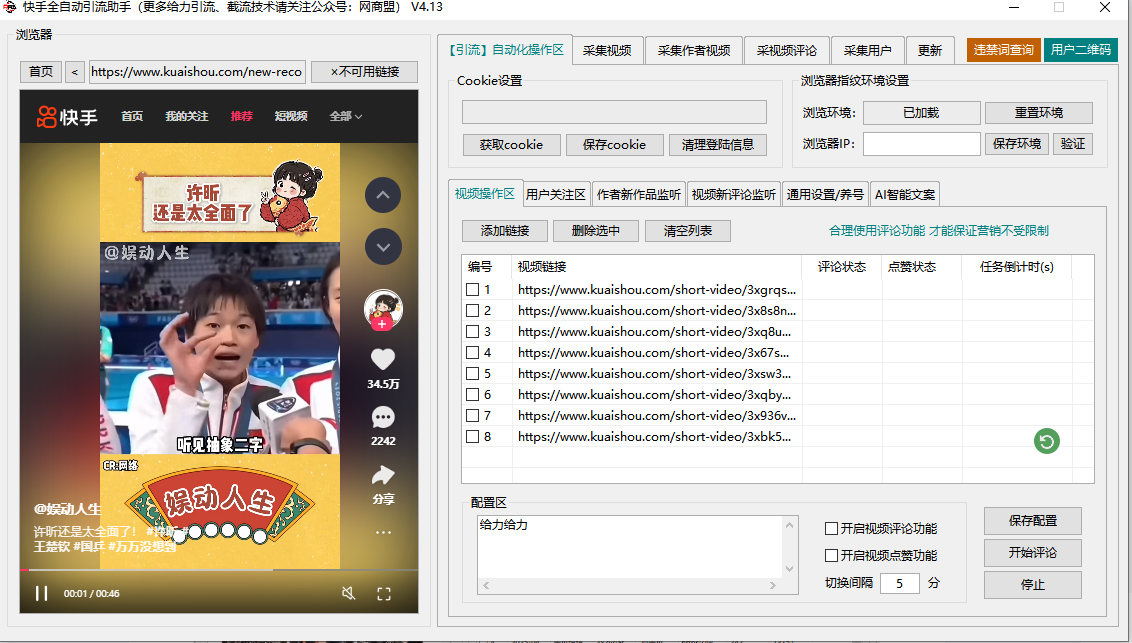
Task: Go to previous video with up arrow
Action: [x=383, y=195]
